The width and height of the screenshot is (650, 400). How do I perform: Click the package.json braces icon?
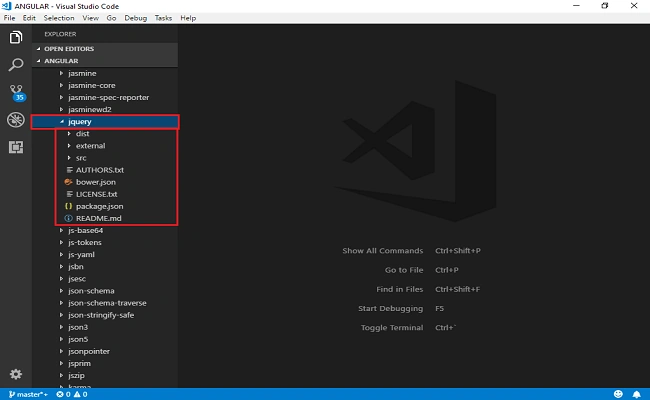click(x=68, y=206)
